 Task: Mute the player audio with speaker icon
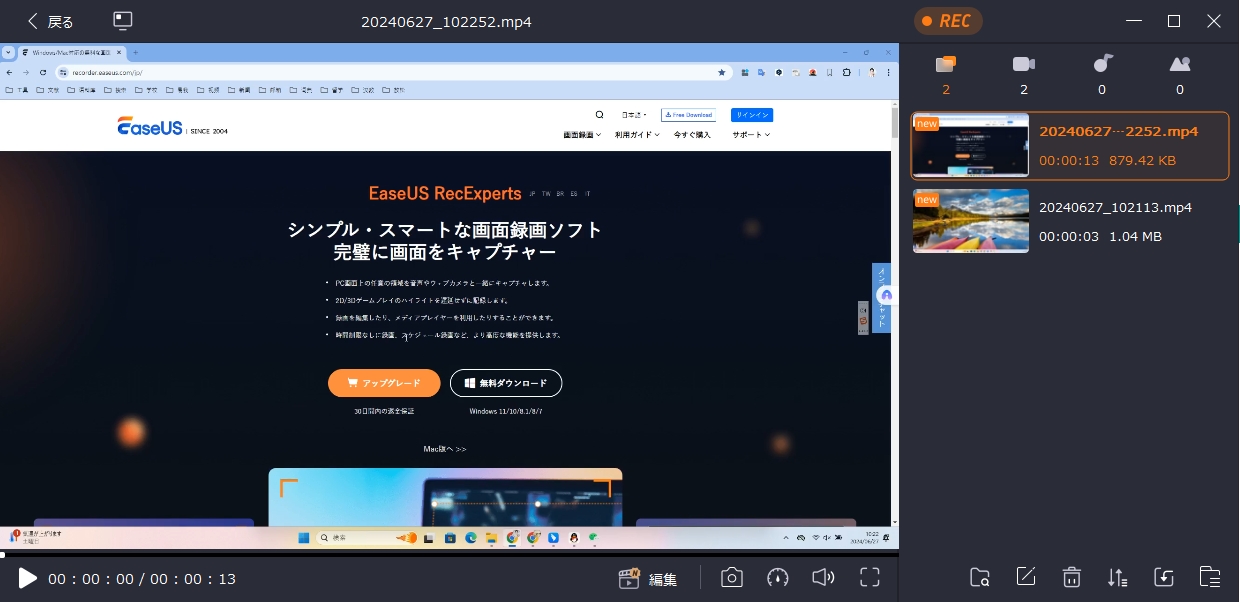(823, 577)
